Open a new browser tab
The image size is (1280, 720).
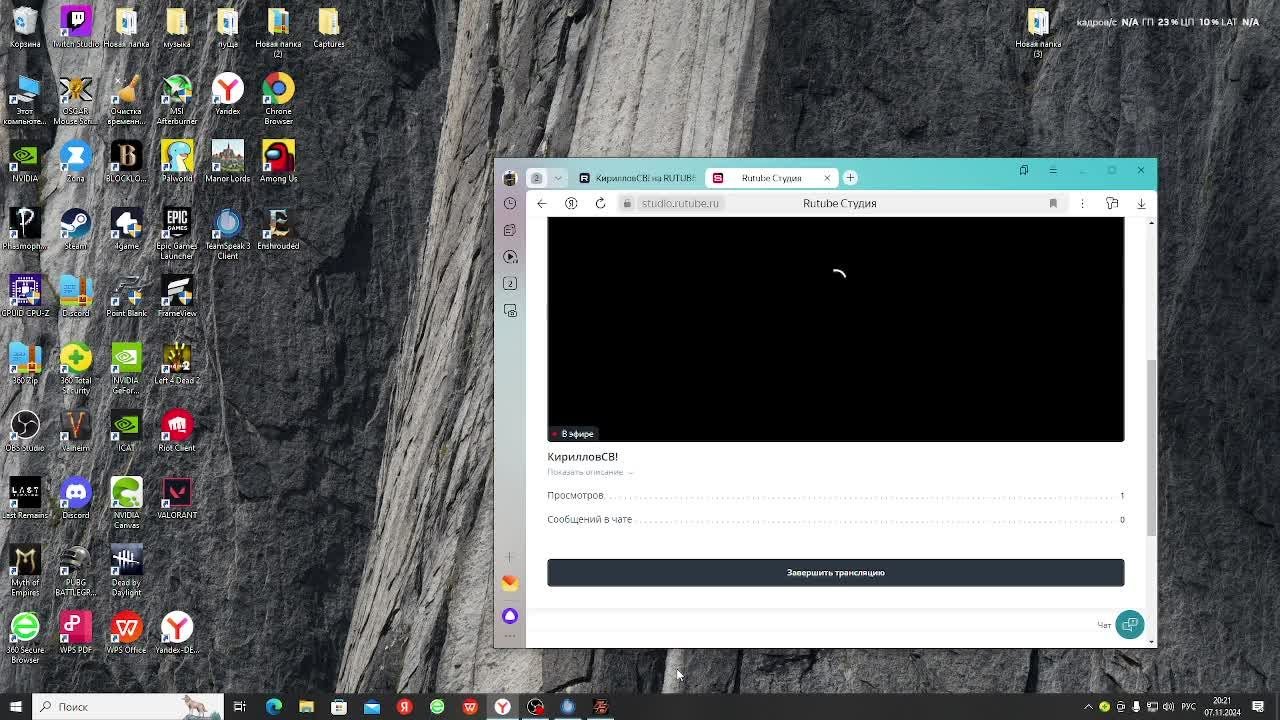[850, 178]
